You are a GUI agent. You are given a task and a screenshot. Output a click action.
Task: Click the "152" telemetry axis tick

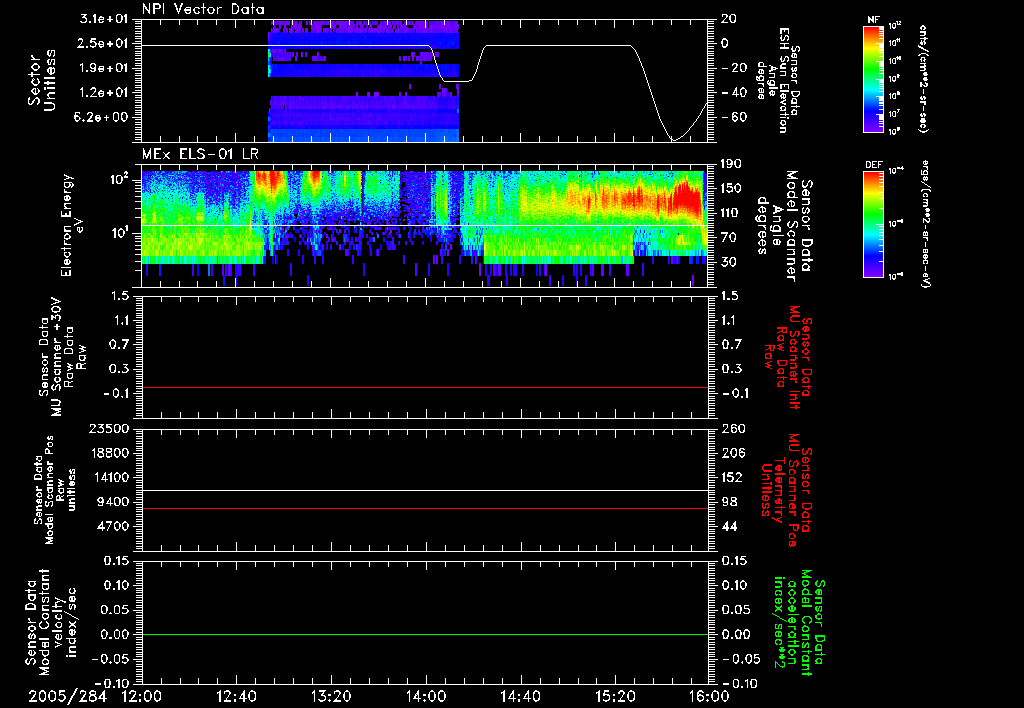733,477
